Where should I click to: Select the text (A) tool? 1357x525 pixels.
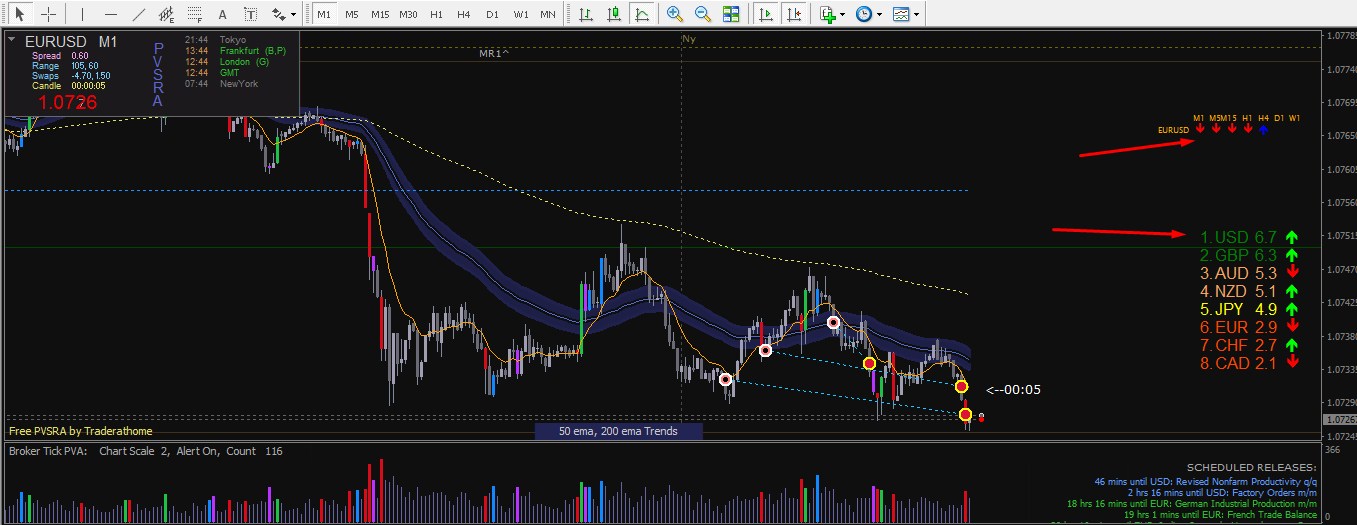click(222, 15)
